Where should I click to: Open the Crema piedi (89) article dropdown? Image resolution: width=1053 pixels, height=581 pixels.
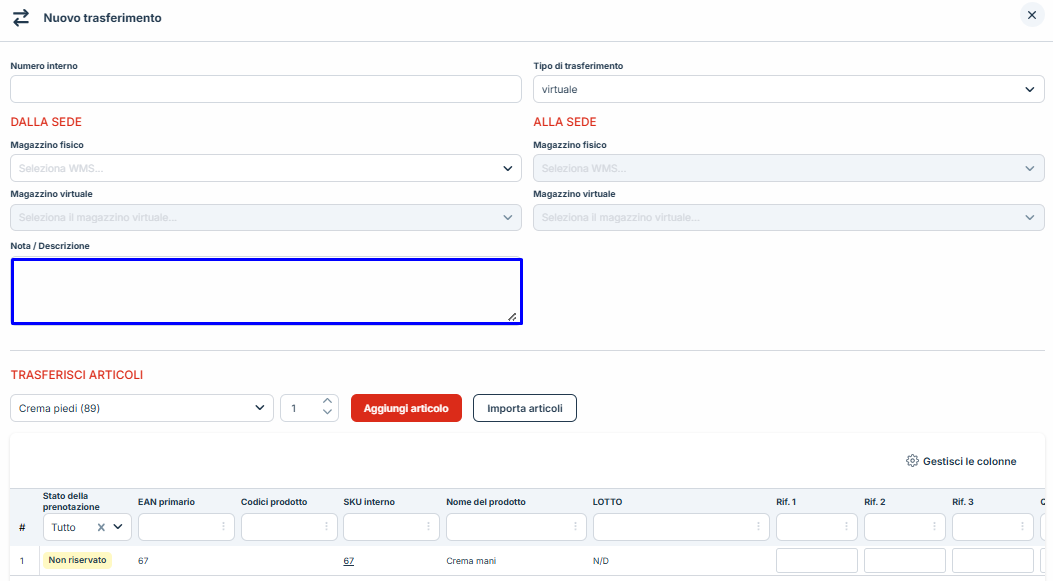point(141,408)
